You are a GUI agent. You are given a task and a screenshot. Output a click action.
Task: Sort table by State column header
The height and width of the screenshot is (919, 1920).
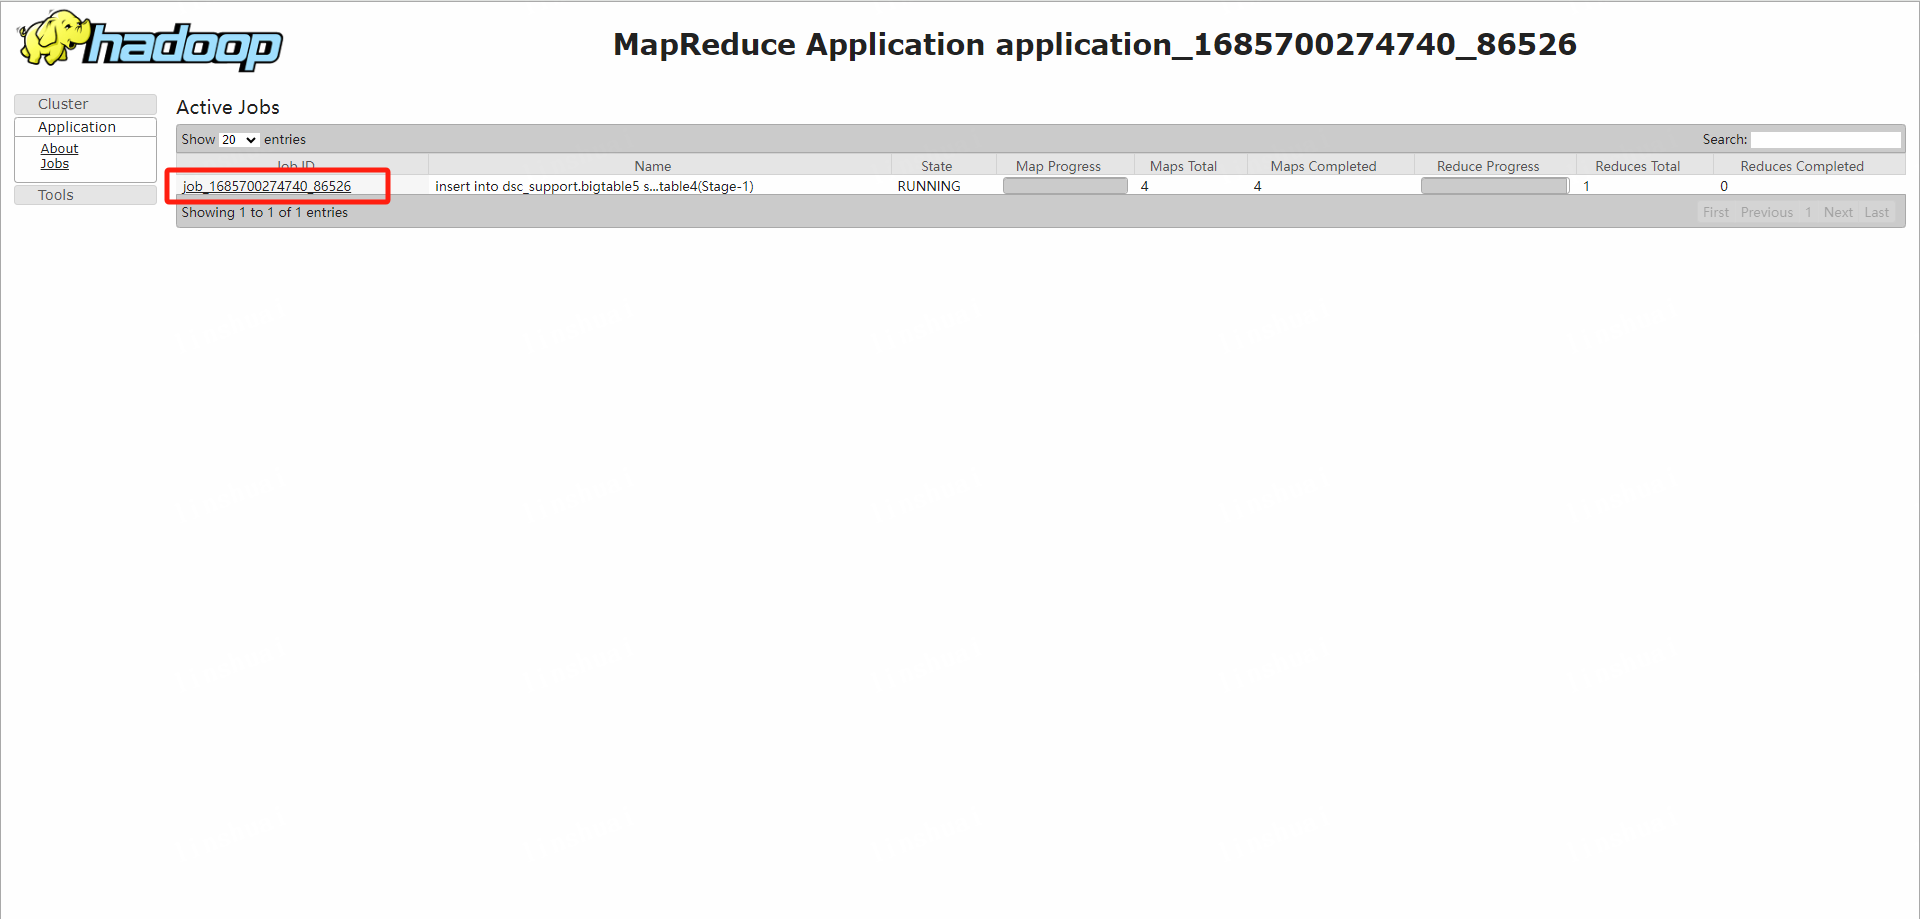point(936,166)
